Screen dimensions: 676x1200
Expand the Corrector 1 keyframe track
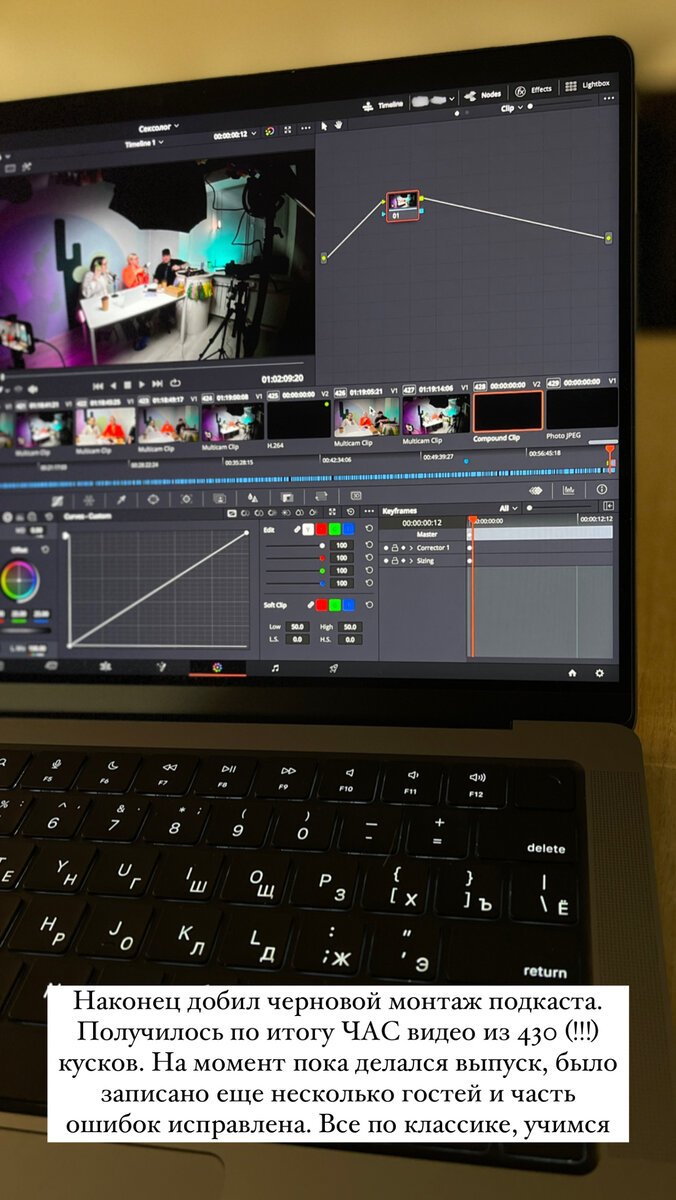[411, 548]
